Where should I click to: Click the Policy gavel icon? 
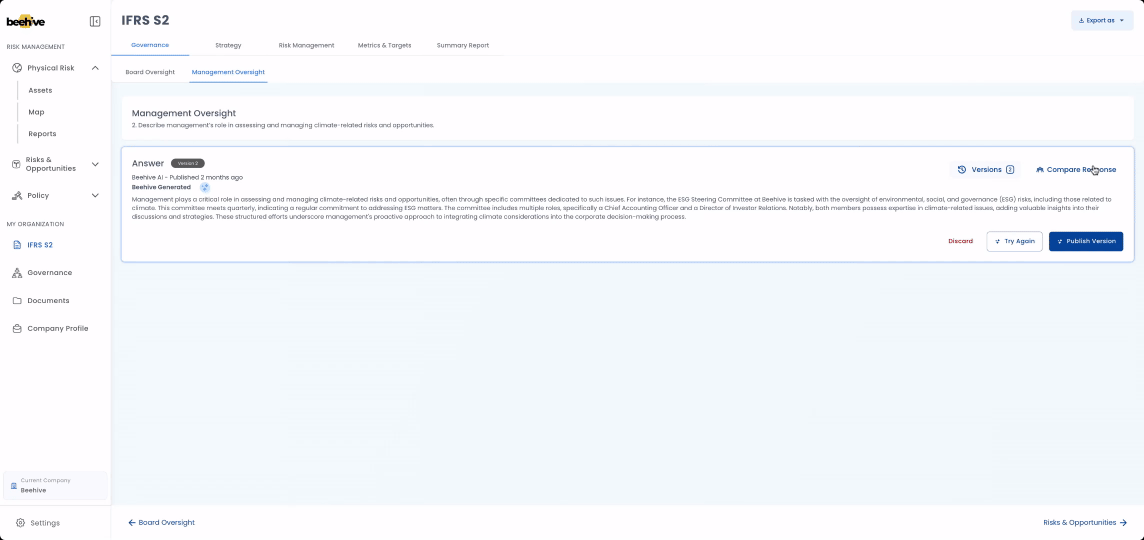coord(17,196)
